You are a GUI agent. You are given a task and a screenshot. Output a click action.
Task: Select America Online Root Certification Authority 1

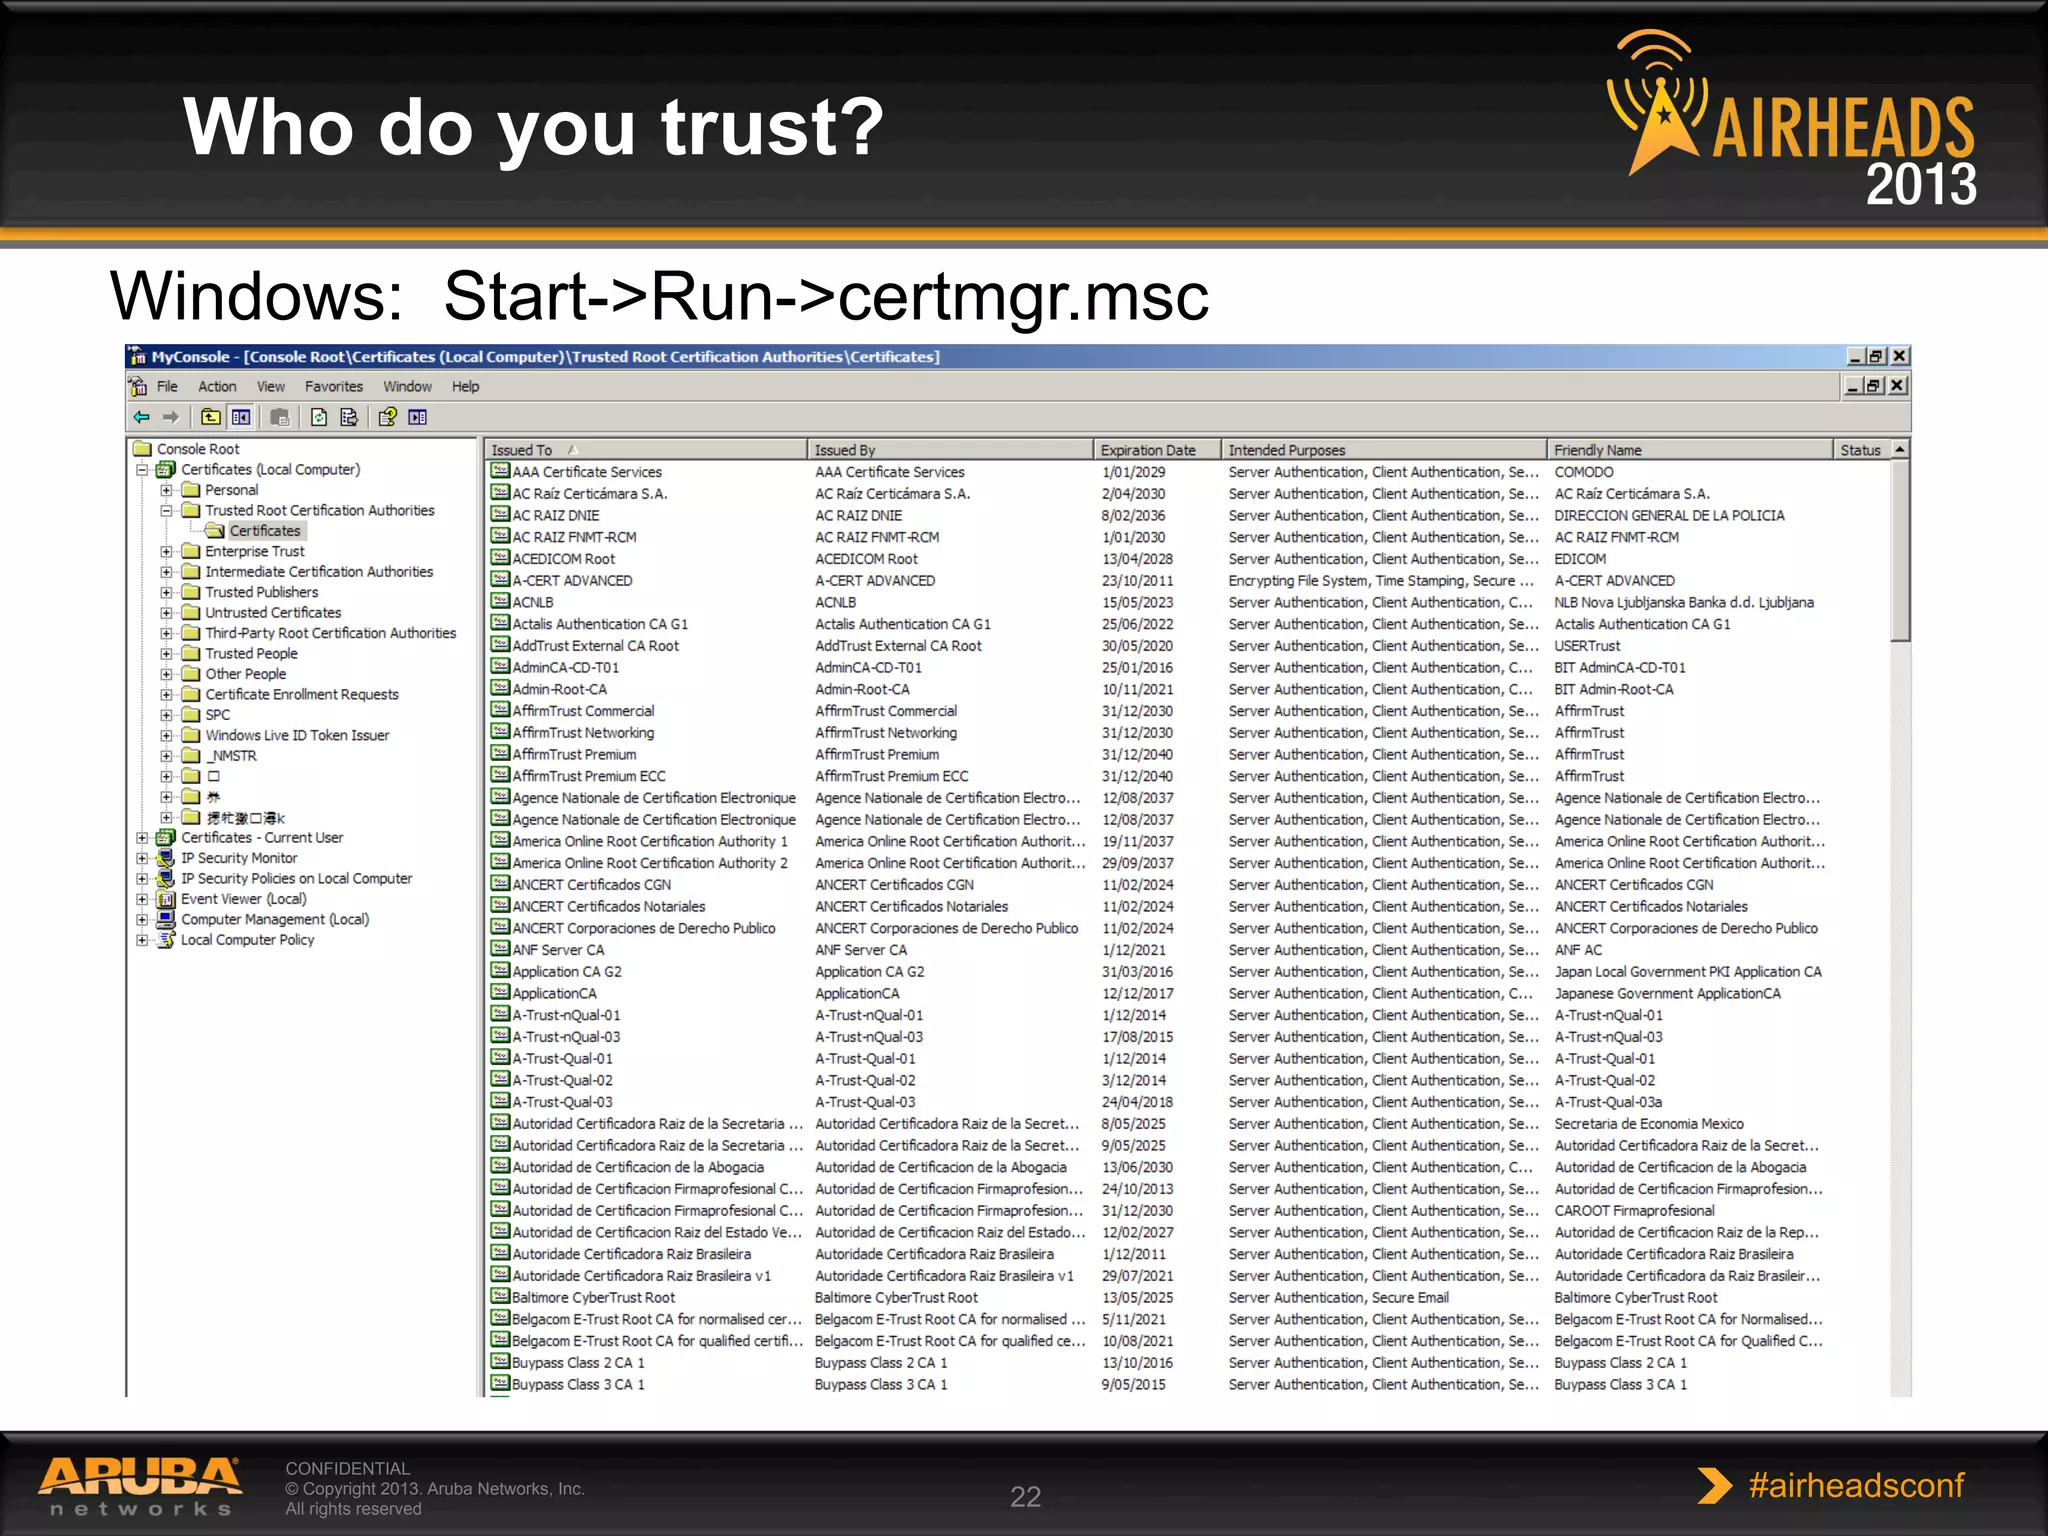(x=650, y=841)
